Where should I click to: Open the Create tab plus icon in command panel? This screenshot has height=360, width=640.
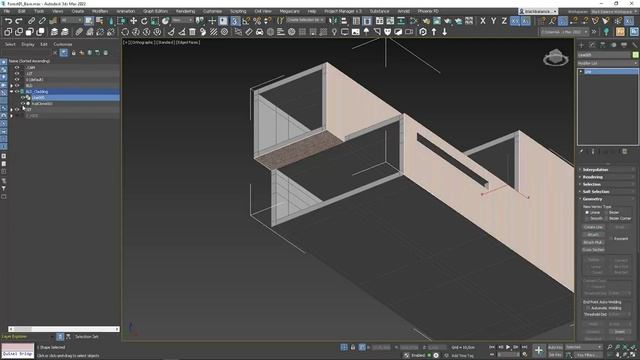[x=582, y=45]
